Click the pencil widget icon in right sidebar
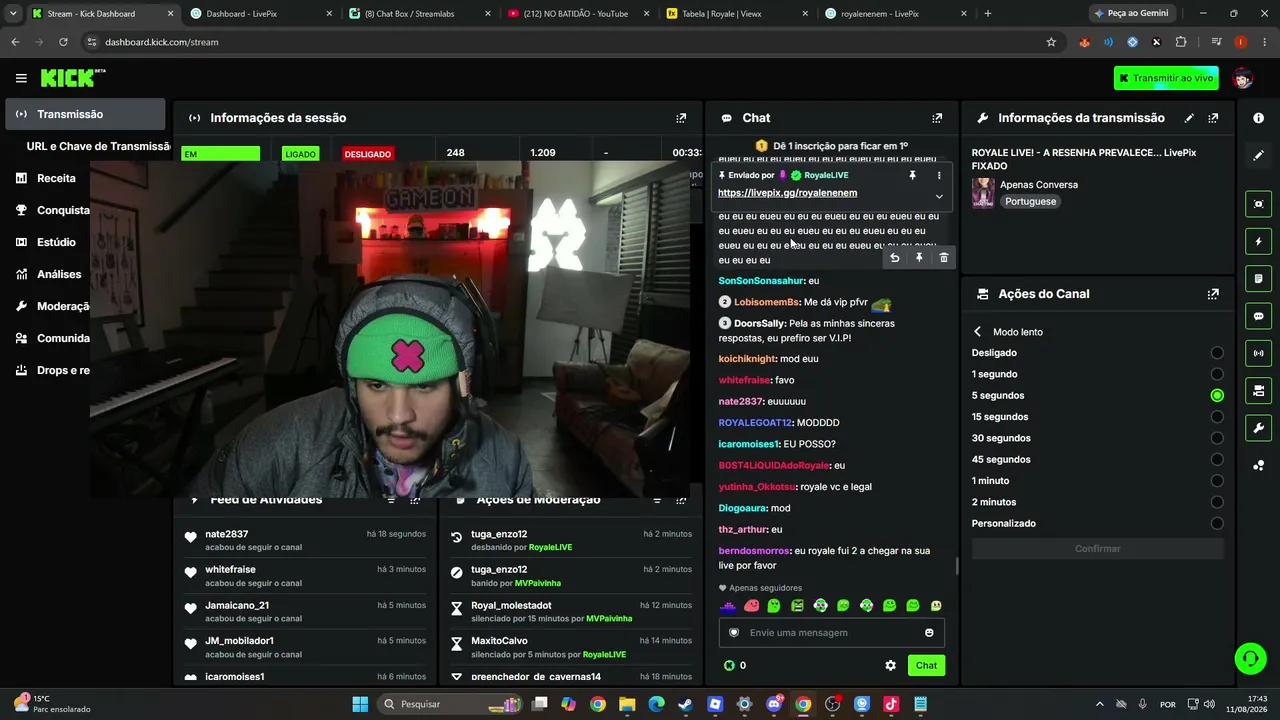The width and height of the screenshot is (1280, 720). click(1258, 156)
